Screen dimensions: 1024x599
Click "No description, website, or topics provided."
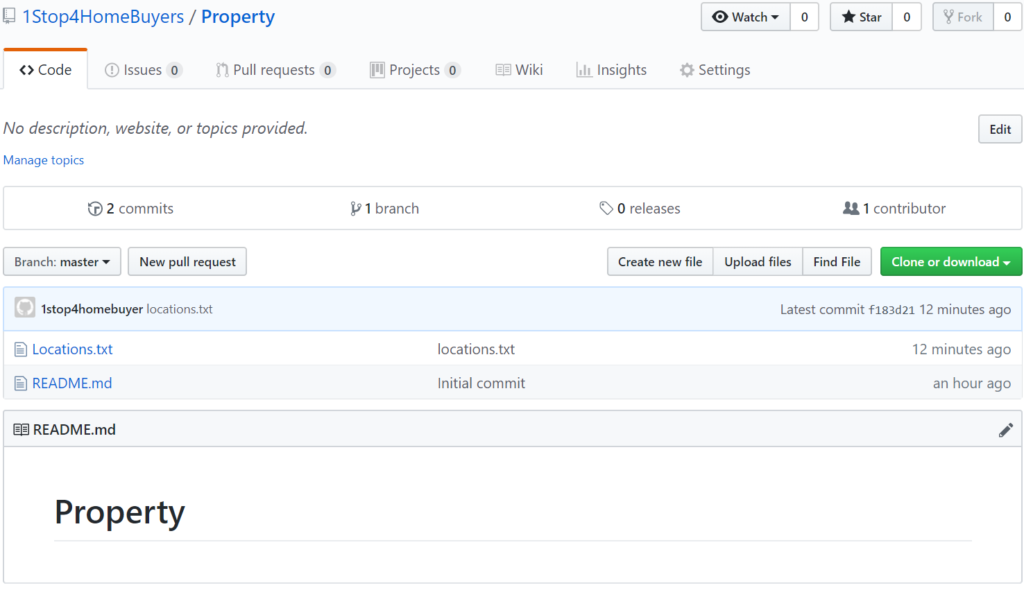(155, 128)
